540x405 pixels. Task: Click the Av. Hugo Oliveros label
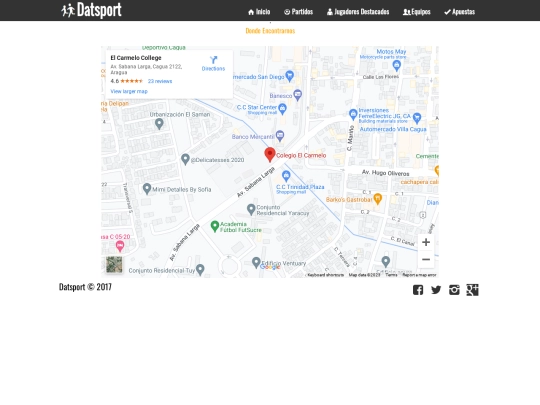pos(385,173)
